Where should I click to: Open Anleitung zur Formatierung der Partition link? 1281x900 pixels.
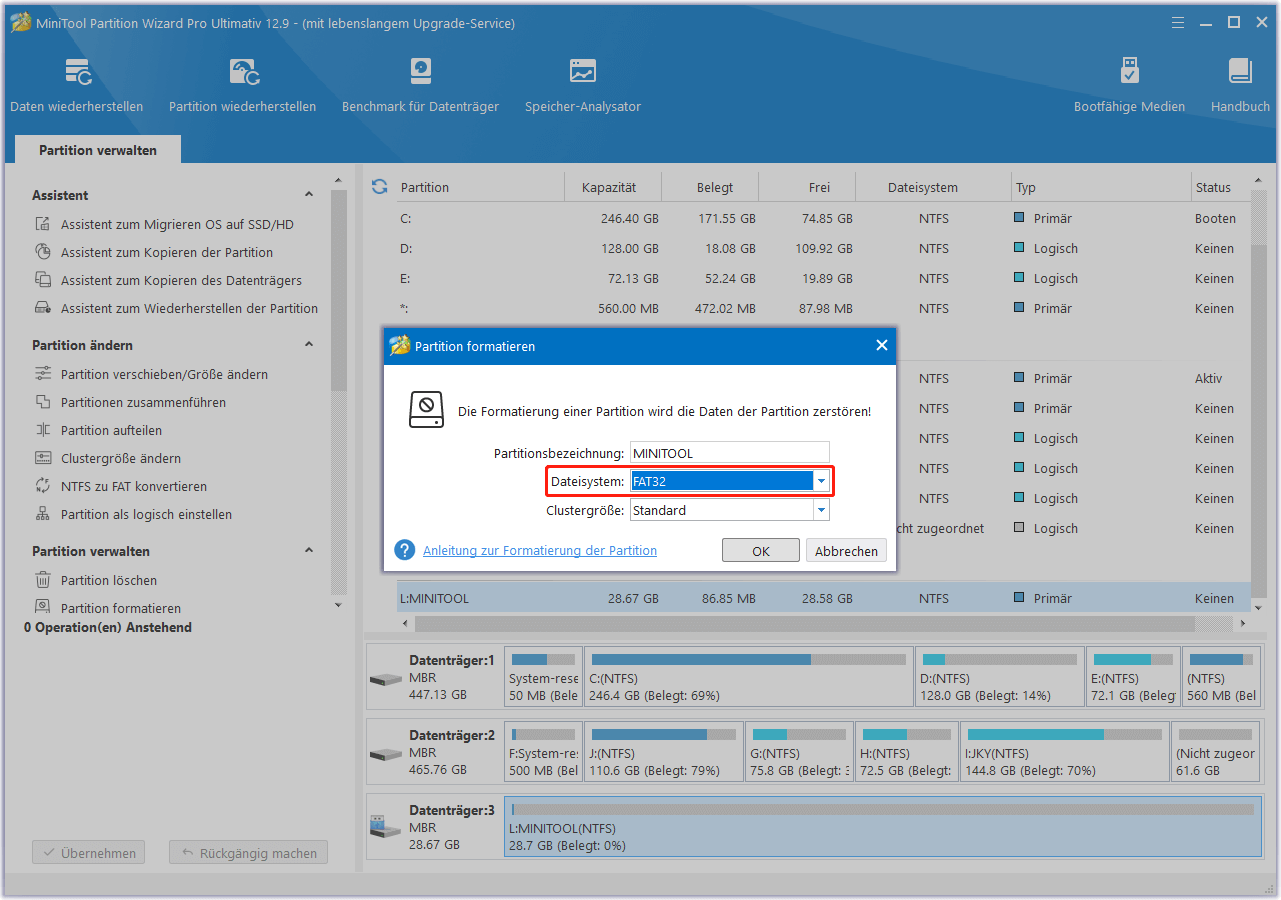pos(540,550)
